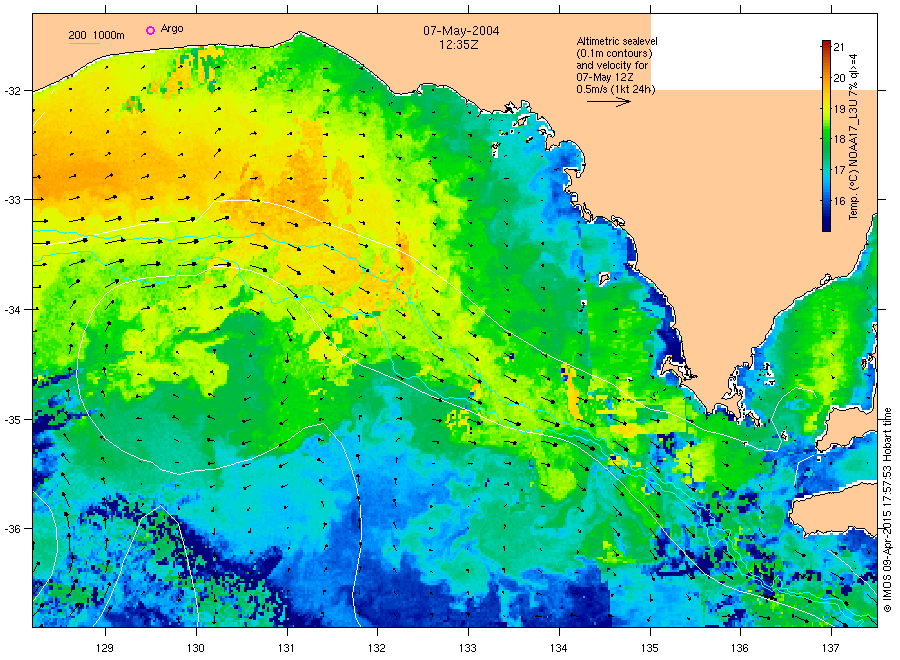Click longitude label 131

[x=286, y=649]
